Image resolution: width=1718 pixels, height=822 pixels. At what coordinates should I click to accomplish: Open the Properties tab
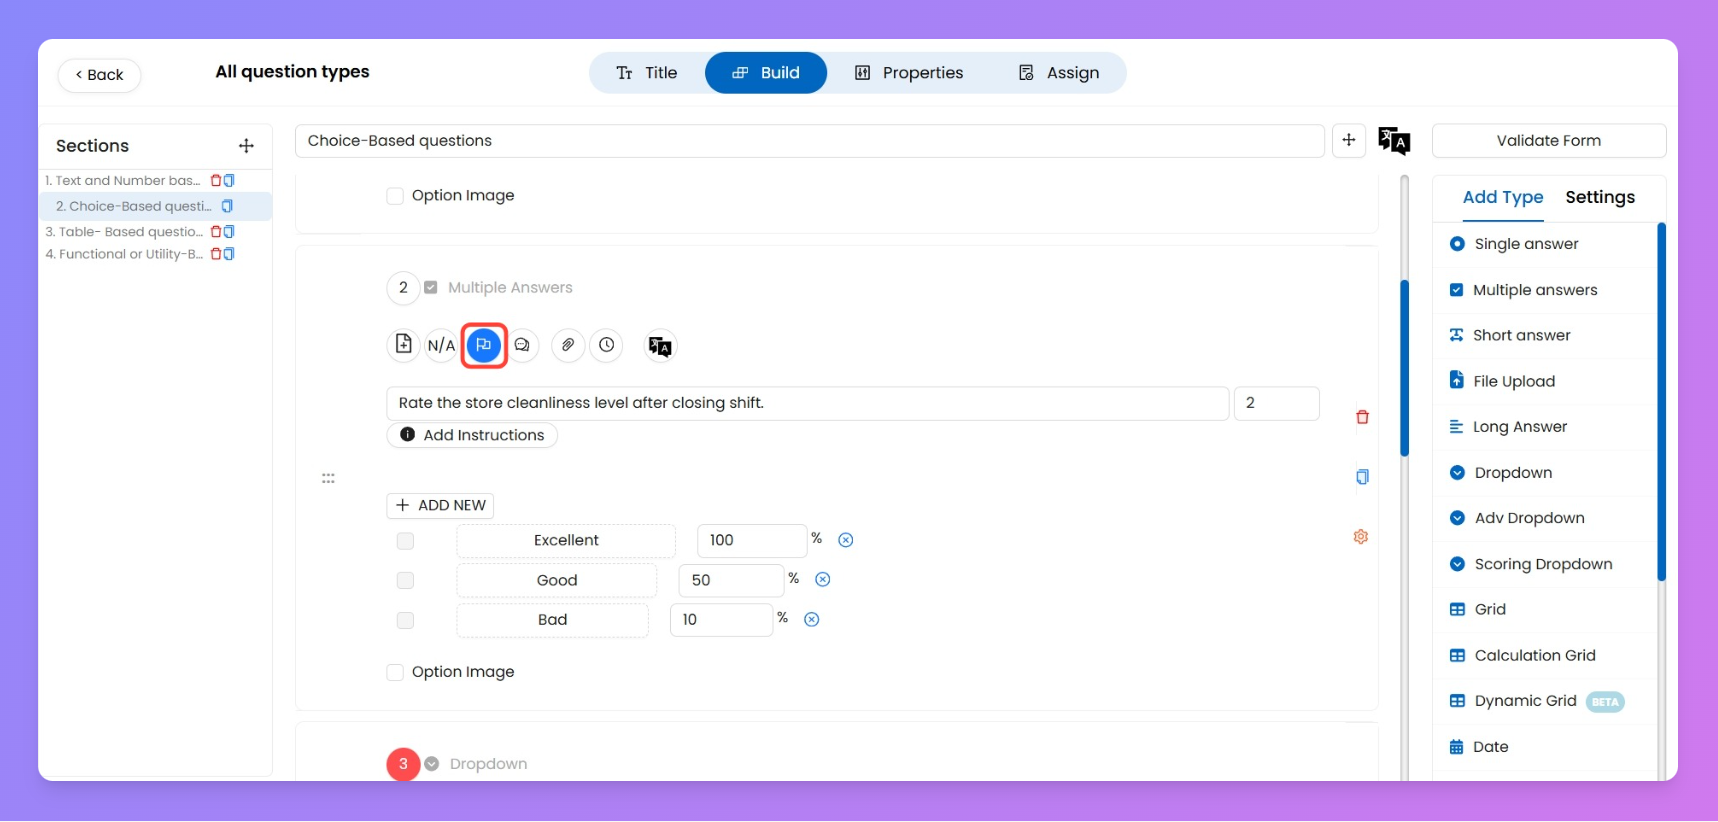point(909,73)
